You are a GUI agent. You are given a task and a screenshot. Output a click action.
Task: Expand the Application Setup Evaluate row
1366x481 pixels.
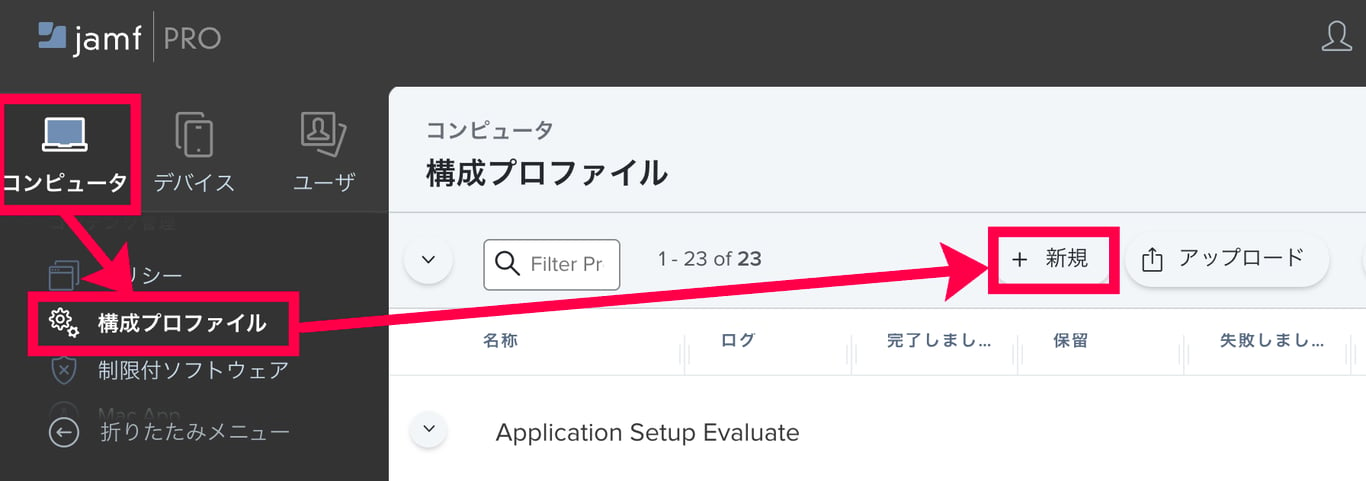429,430
